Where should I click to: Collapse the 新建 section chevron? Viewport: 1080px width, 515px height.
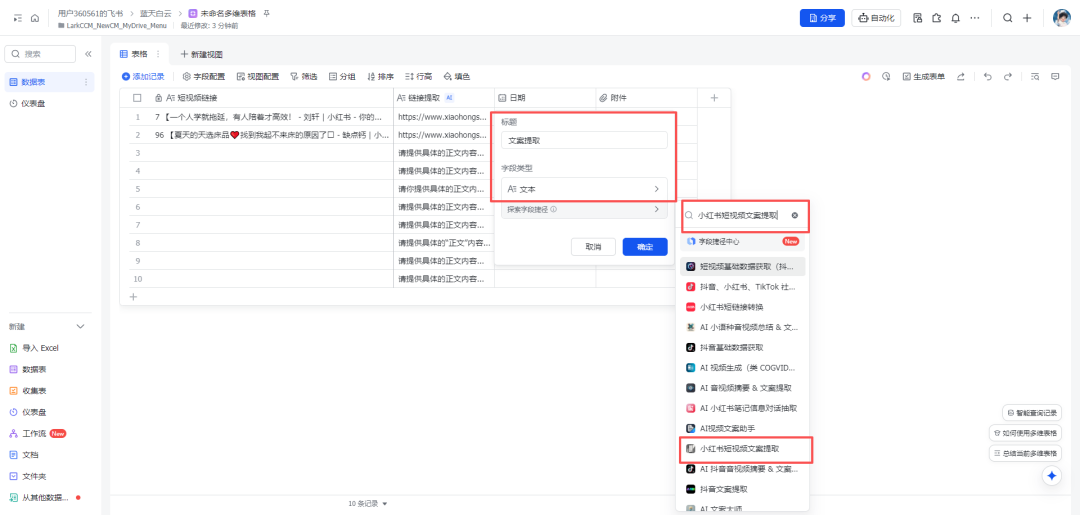[81, 326]
